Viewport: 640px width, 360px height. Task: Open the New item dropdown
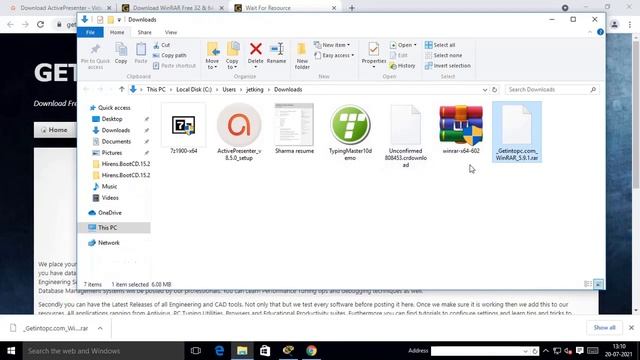click(332, 45)
